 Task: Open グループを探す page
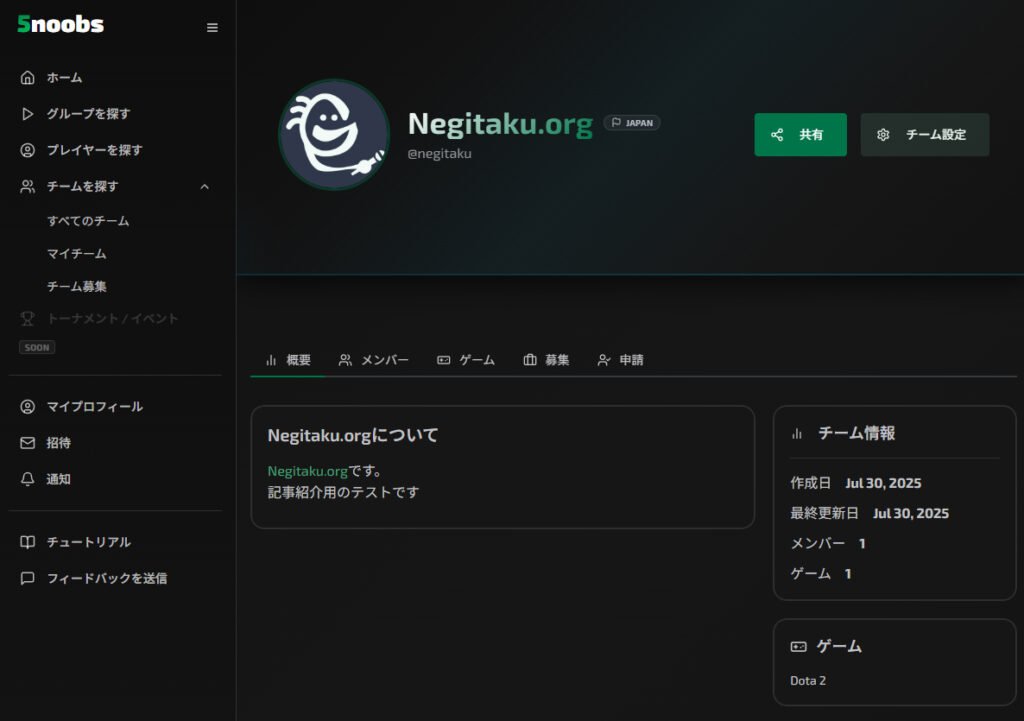88,114
